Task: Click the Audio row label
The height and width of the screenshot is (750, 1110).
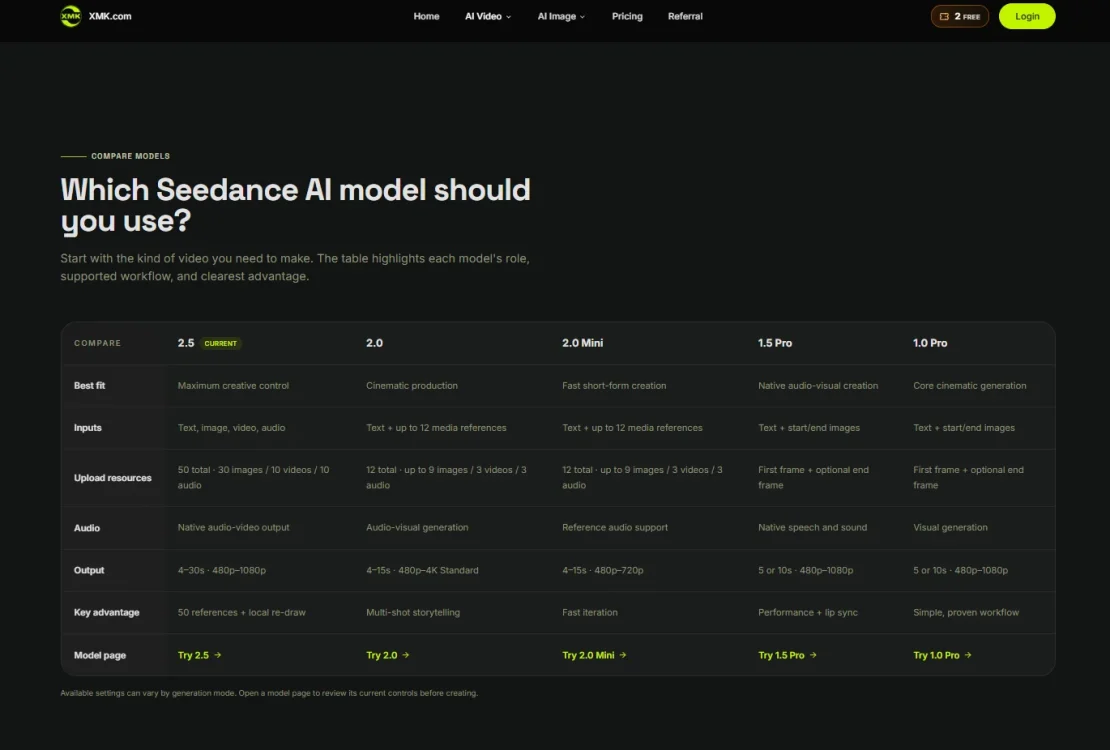Action: point(87,528)
